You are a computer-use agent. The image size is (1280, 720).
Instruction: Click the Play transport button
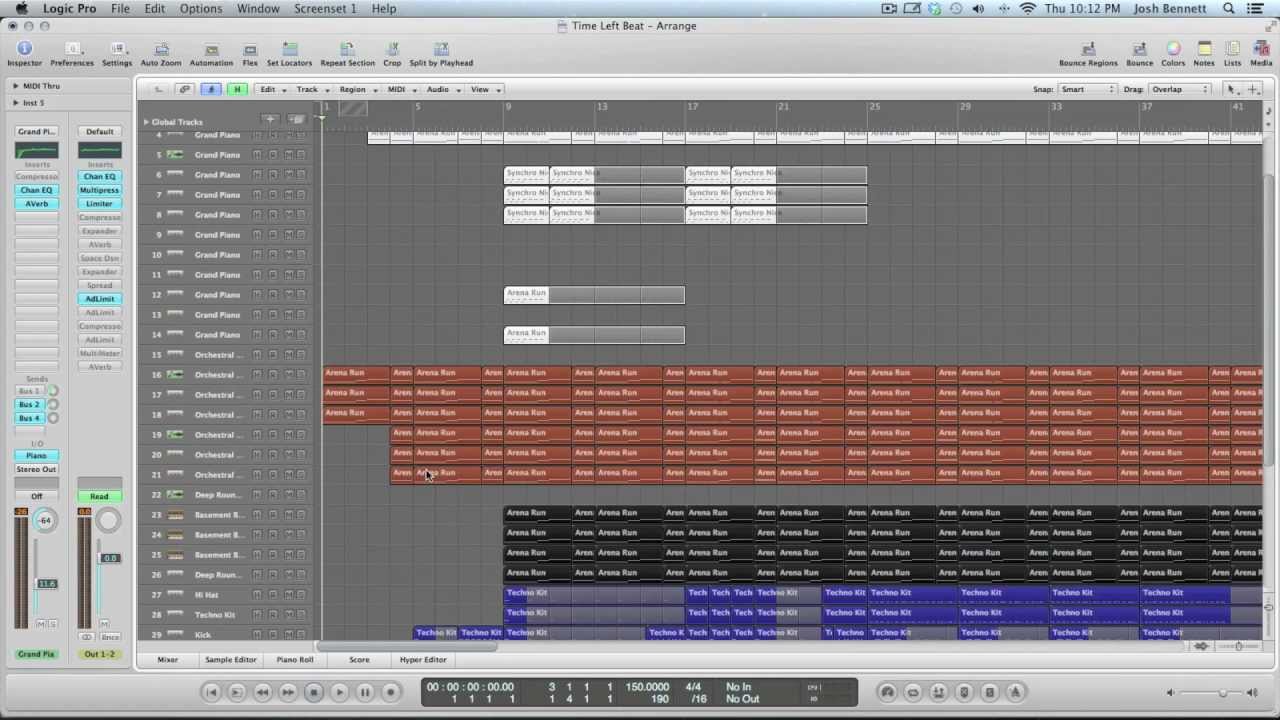point(339,692)
